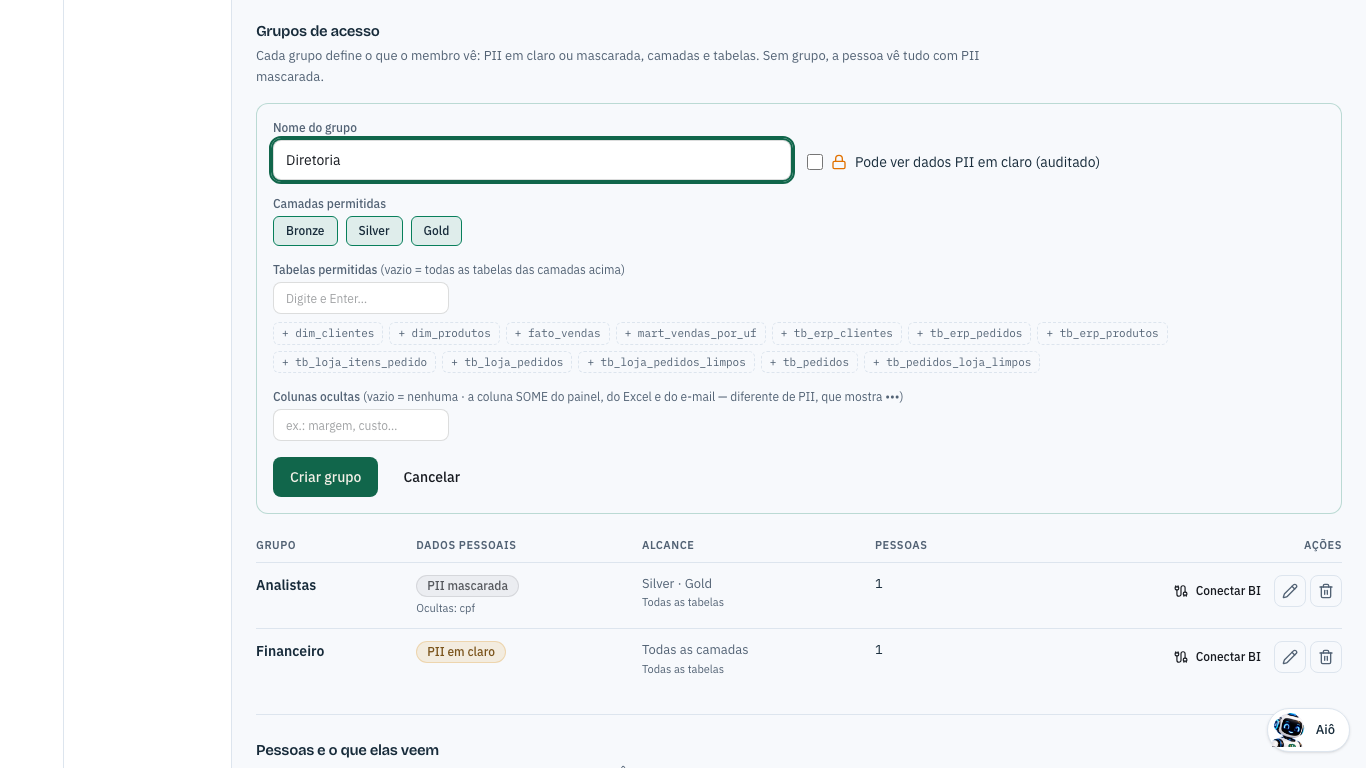Screen dimensions: 1366x768
Task: Delete the Financeiro group with trash icon
Action: [x=1326, y=657]
